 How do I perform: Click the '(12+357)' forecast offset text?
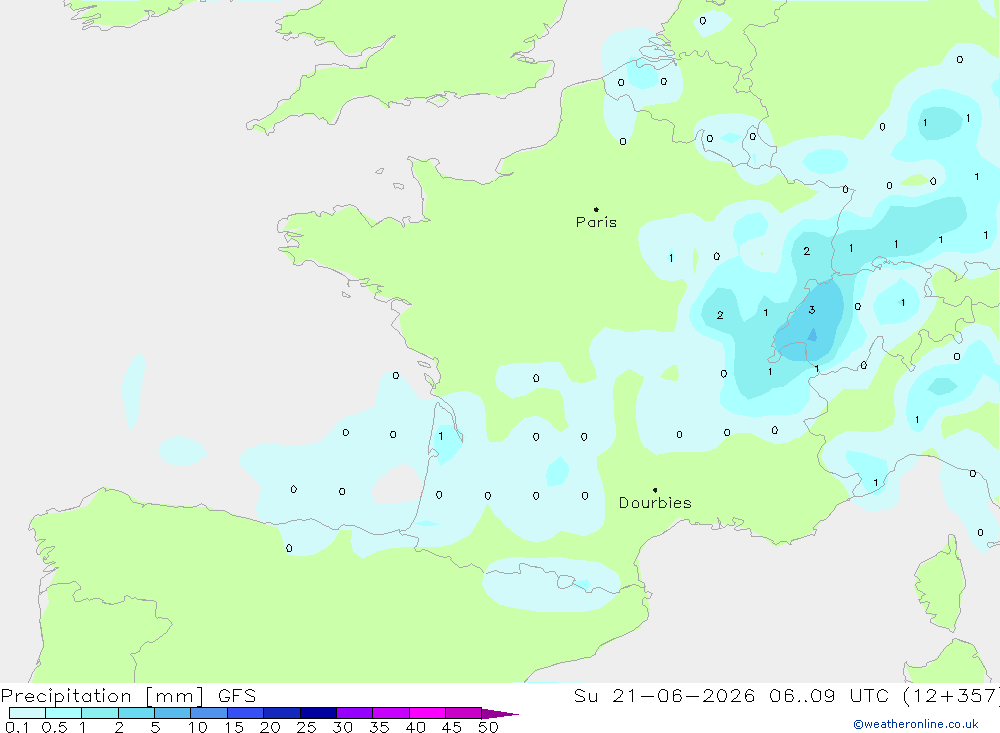[x=951, y=696]
